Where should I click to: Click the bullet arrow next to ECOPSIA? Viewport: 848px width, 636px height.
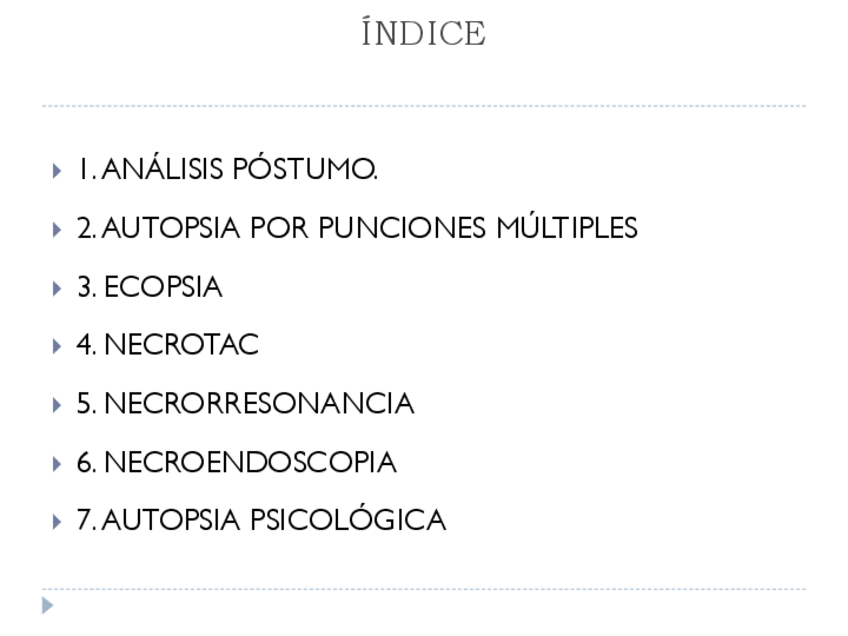[56, 288]
